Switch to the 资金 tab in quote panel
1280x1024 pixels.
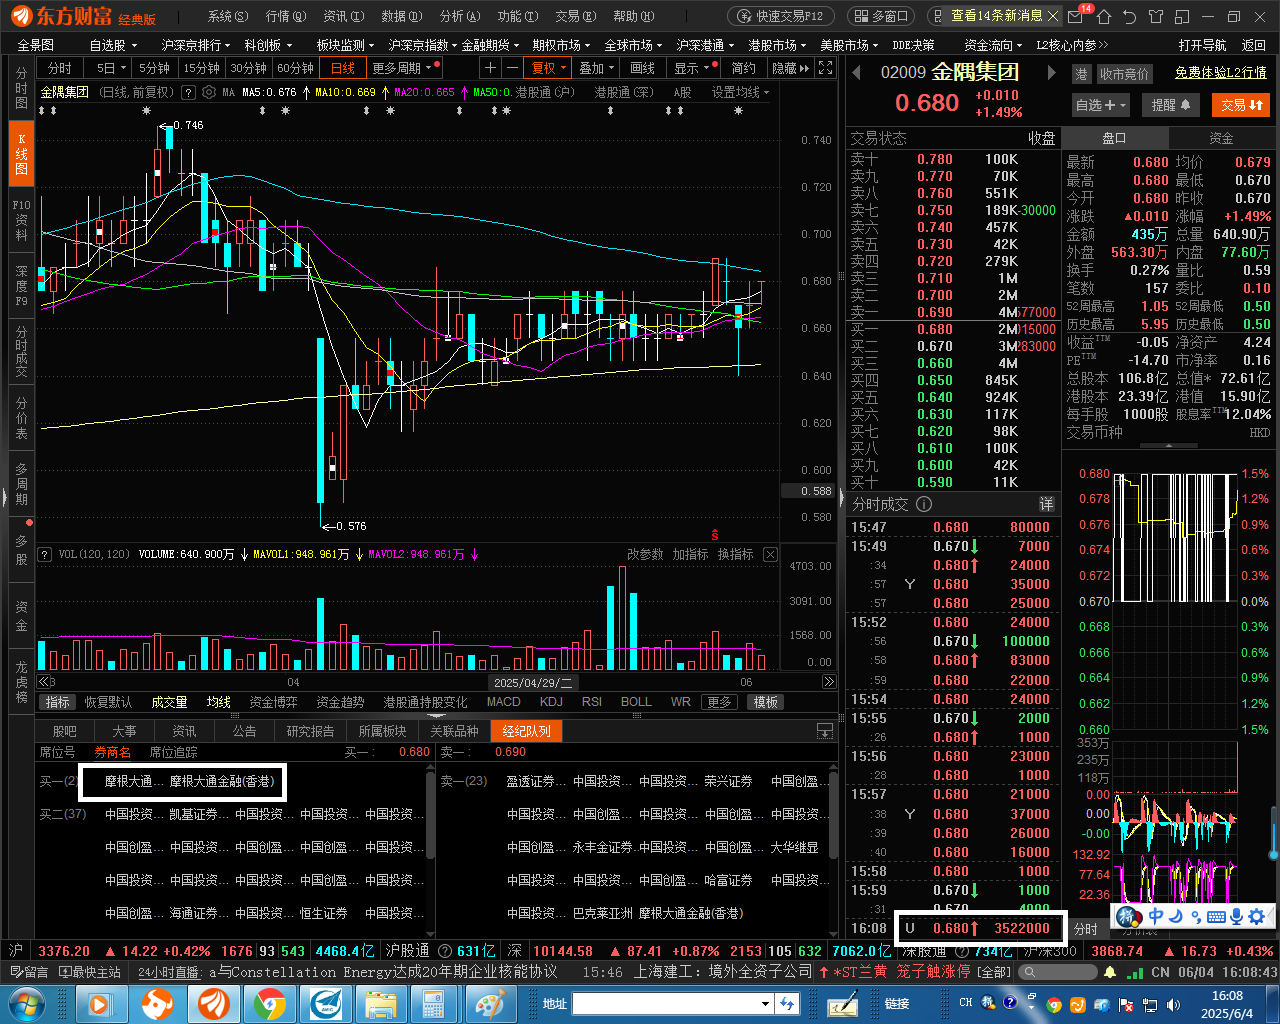click(x=1221, y=138)
